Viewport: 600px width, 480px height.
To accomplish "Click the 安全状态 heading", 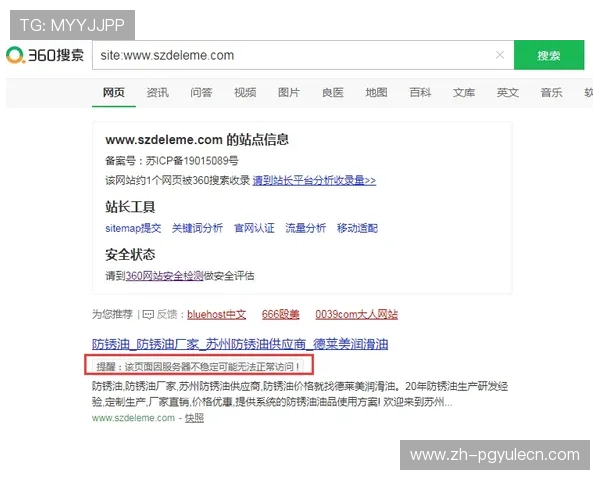I will pyautogui.click(x=130, y=255).
